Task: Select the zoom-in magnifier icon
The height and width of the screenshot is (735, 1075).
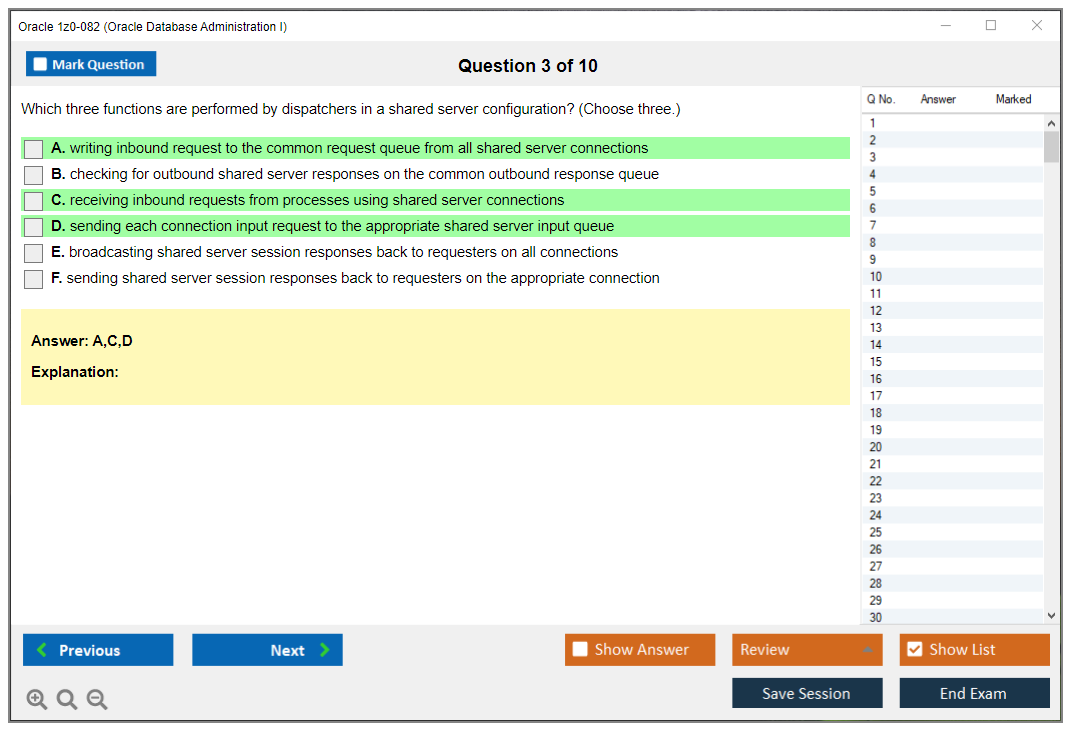Action: click(x=37, y=699)
